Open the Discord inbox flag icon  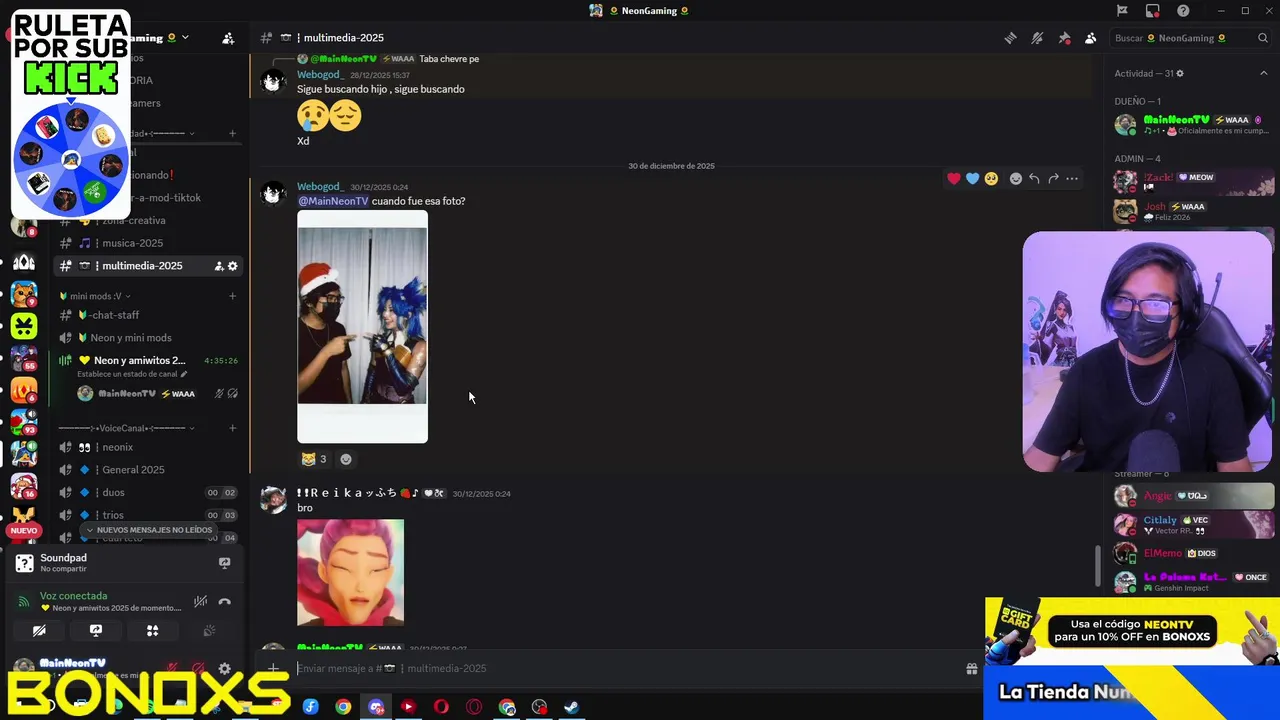click(1122, 11)
